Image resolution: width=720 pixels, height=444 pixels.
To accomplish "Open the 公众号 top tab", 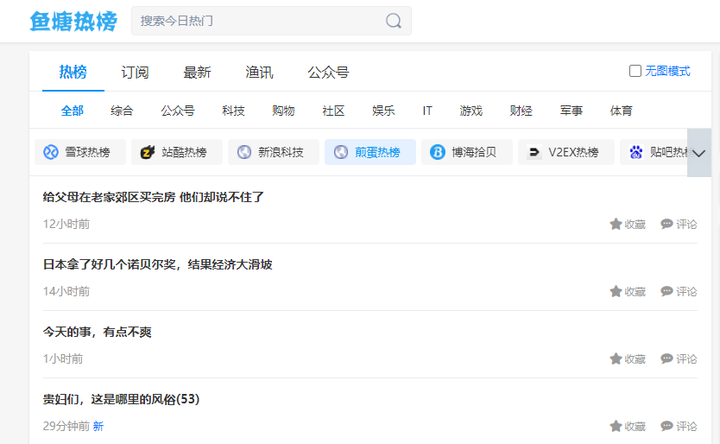I will click(328, 72).
